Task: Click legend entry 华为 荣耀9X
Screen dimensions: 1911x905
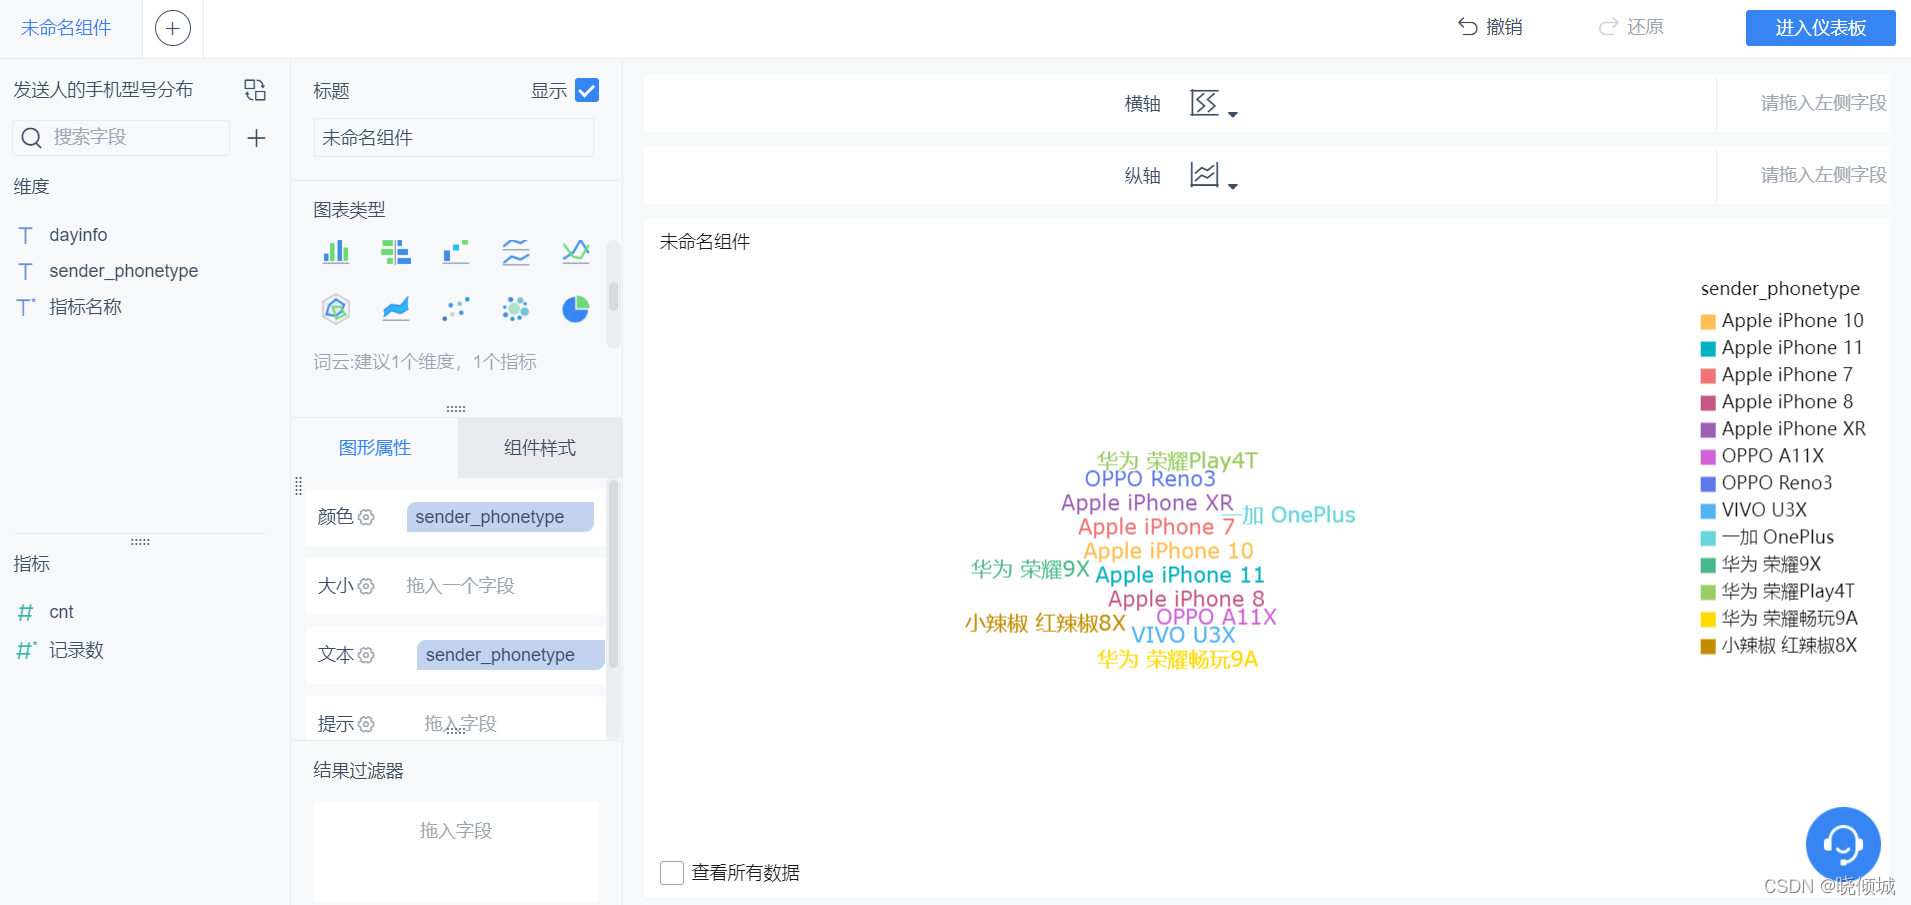Action: 1761,564
